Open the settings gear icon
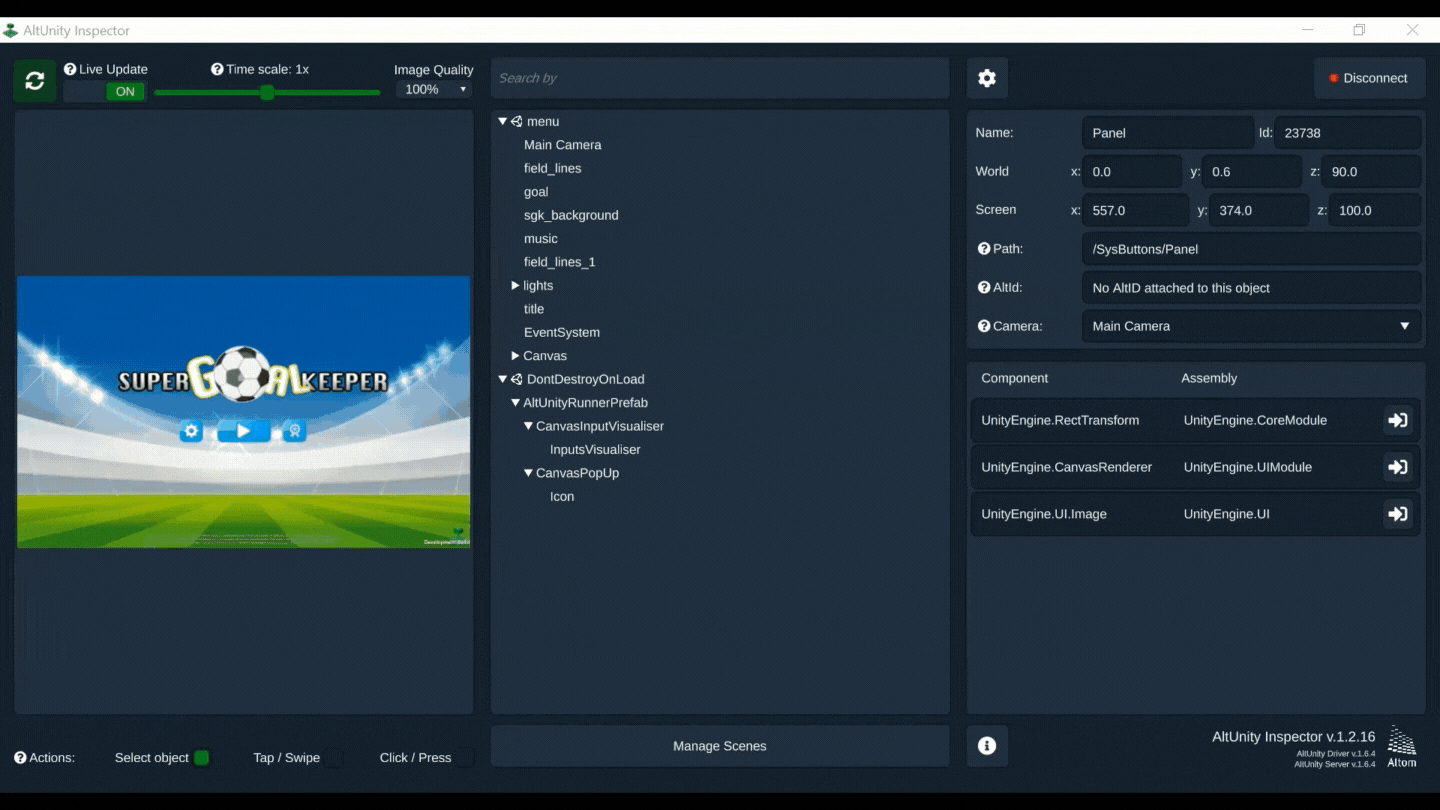The width and height of the screenshot is (1440, 810). click(987, 78)
